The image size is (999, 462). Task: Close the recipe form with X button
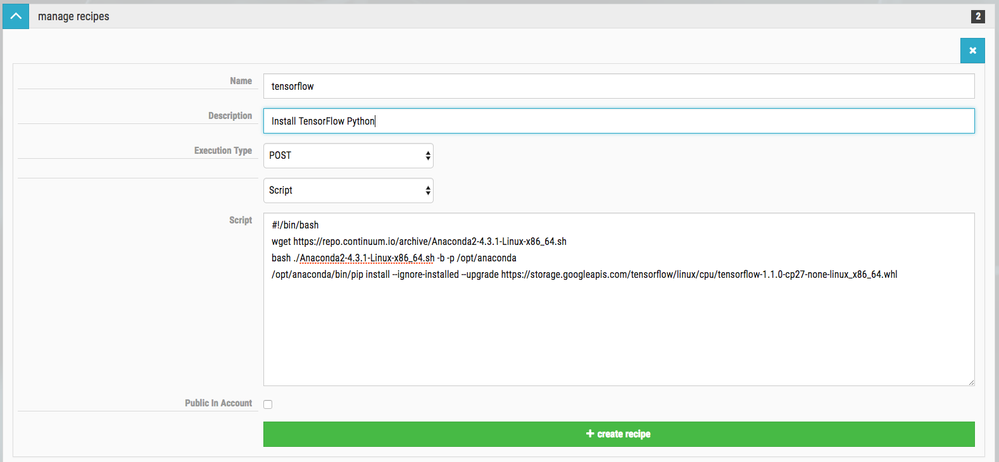coord(972,51)
